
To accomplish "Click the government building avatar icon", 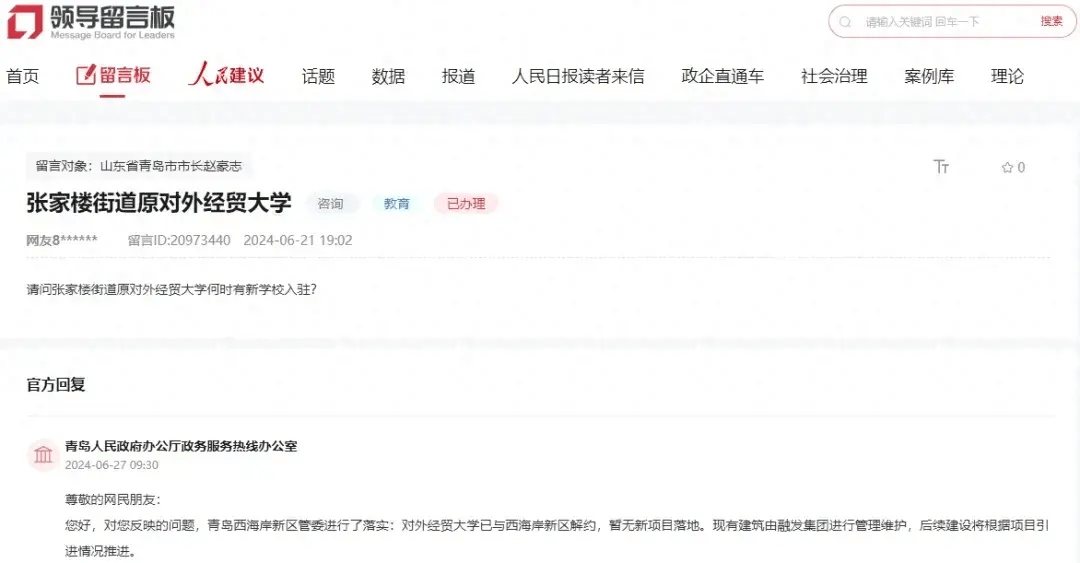I will (x=43, y=455).
